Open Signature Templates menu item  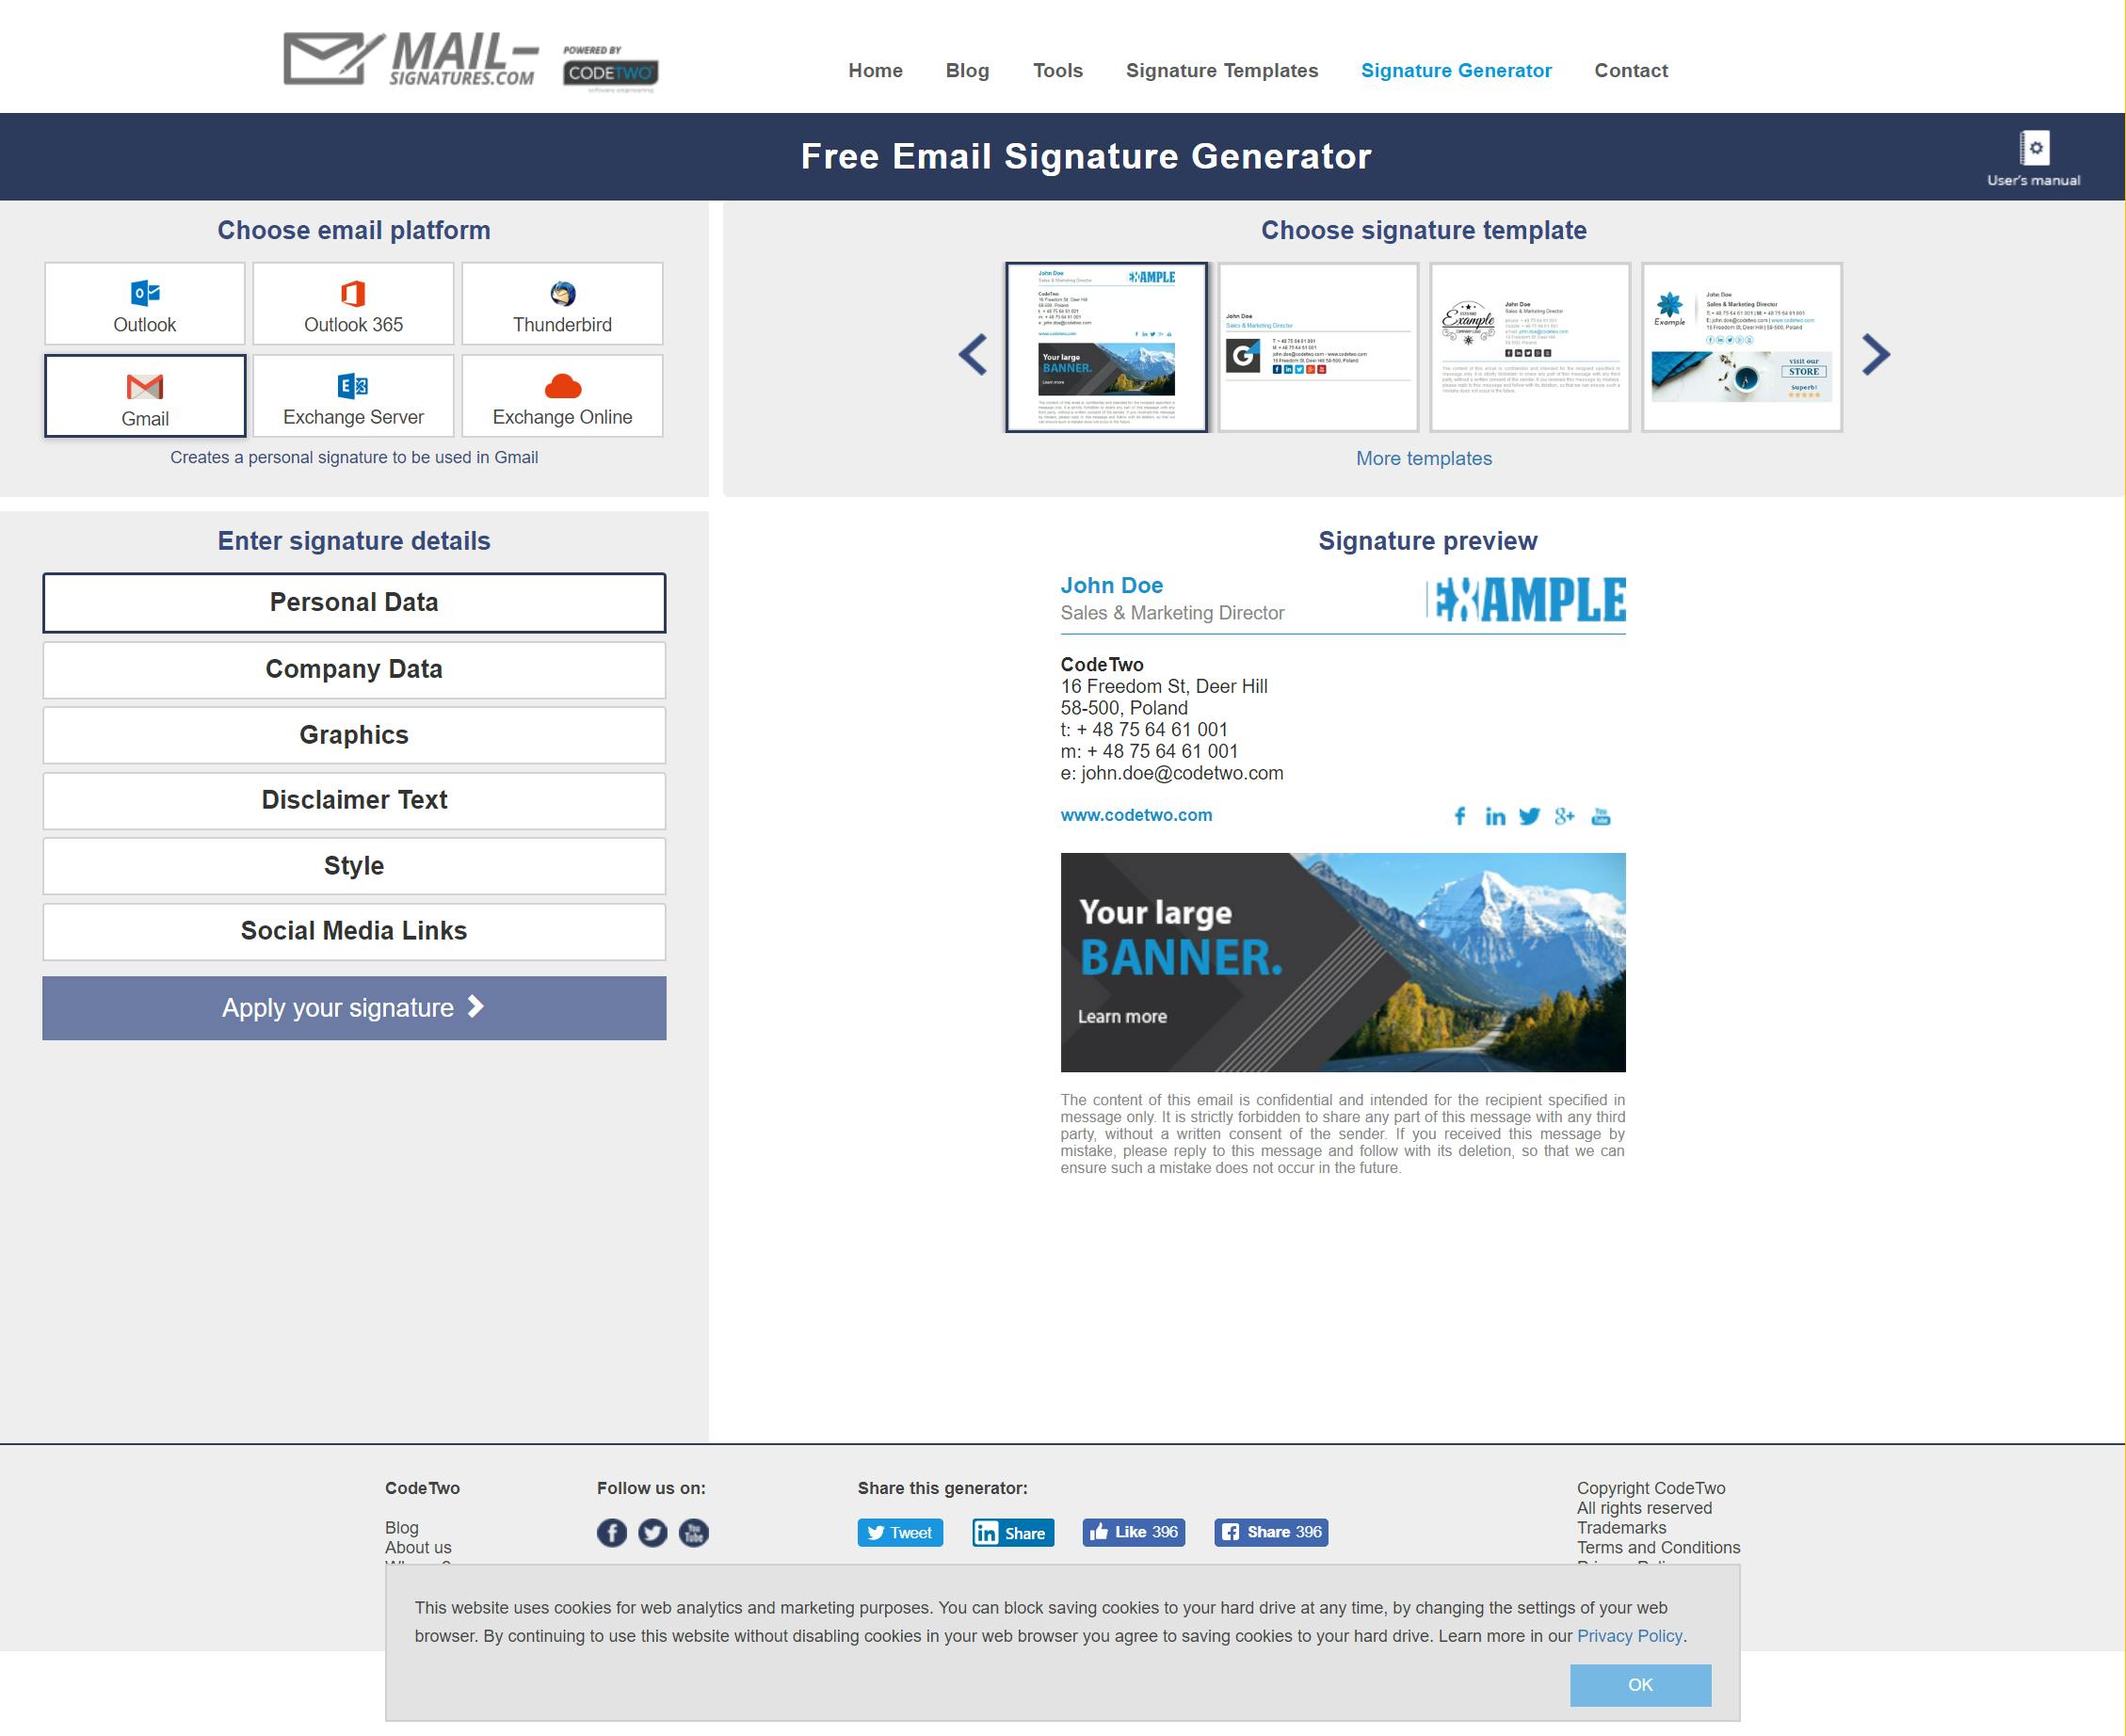click(1221, 70)
